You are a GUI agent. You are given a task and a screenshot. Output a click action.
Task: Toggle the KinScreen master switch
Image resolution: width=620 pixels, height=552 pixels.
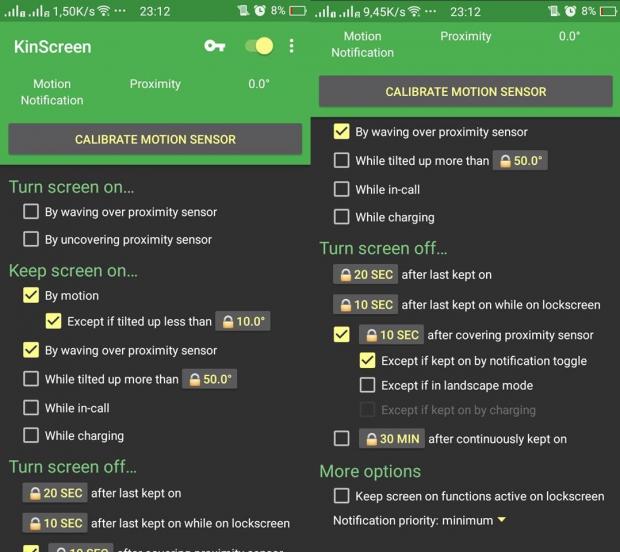(x=259, y=46)
